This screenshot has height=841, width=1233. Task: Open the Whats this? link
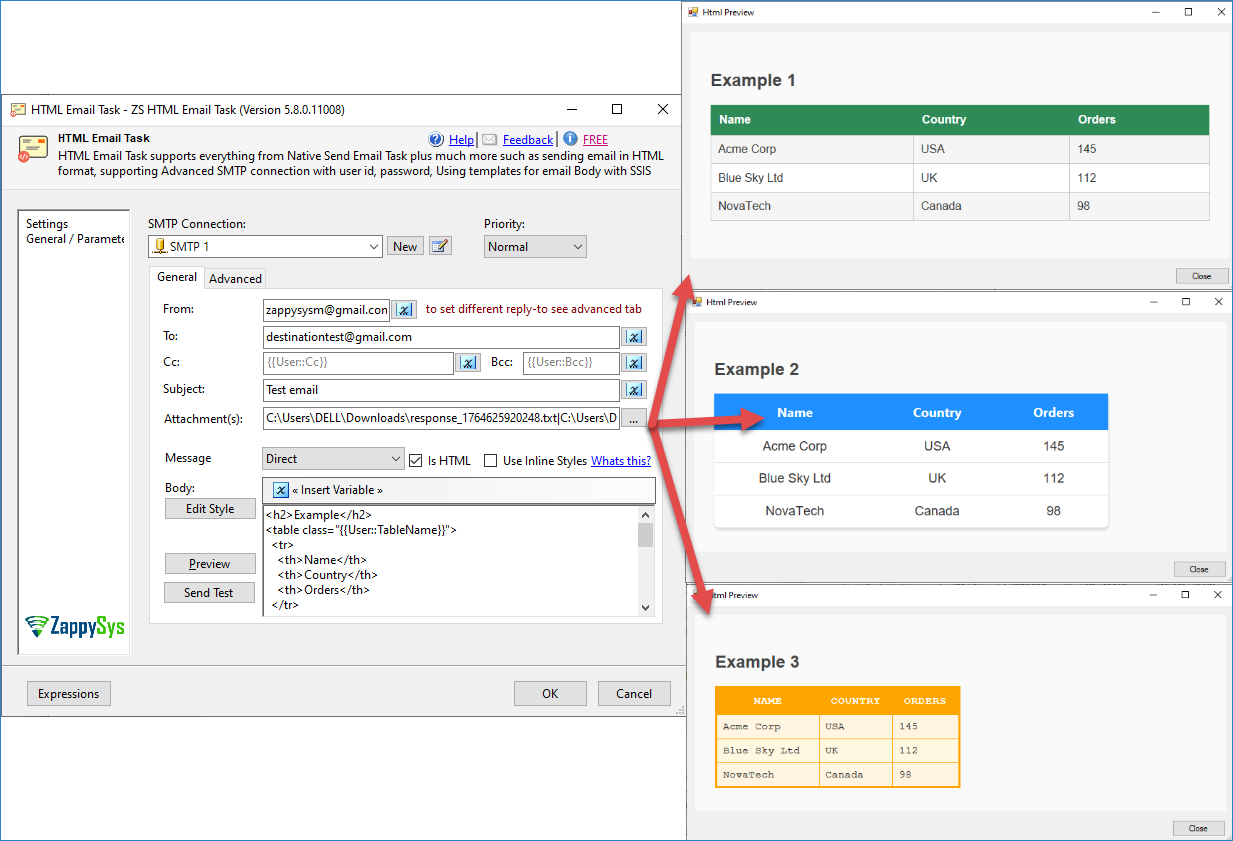click(620, 461)
